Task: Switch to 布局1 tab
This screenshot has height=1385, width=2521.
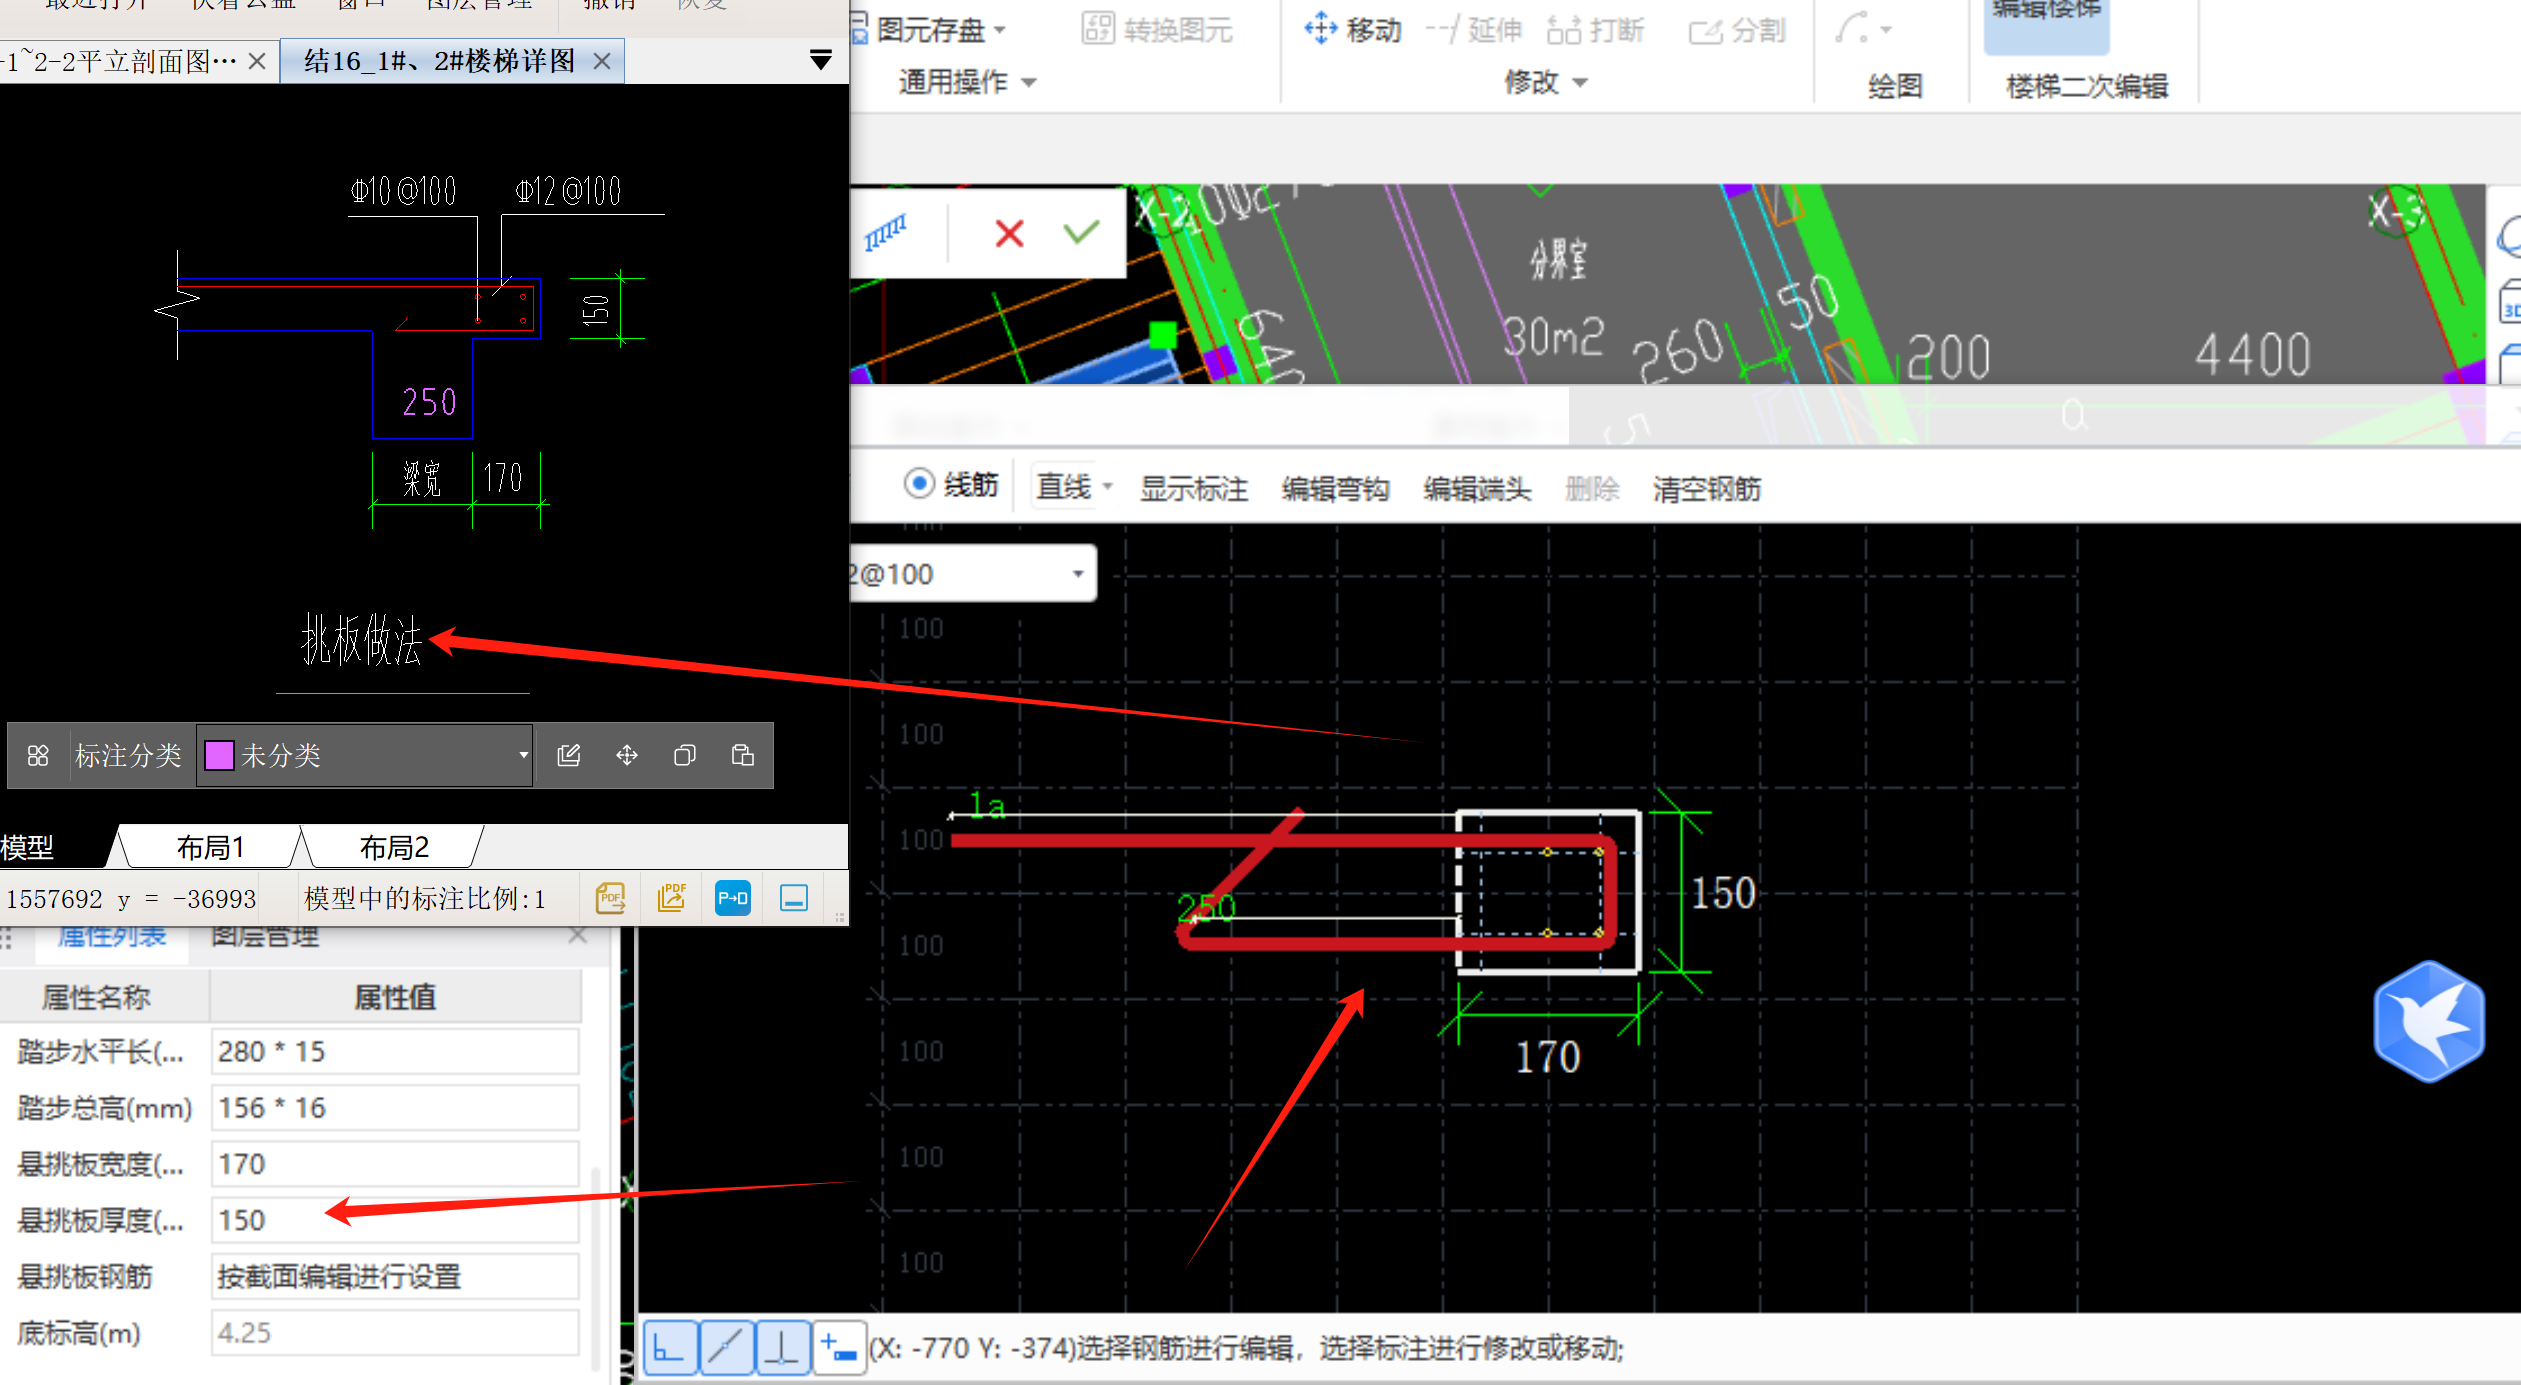Action: (210, 848)
